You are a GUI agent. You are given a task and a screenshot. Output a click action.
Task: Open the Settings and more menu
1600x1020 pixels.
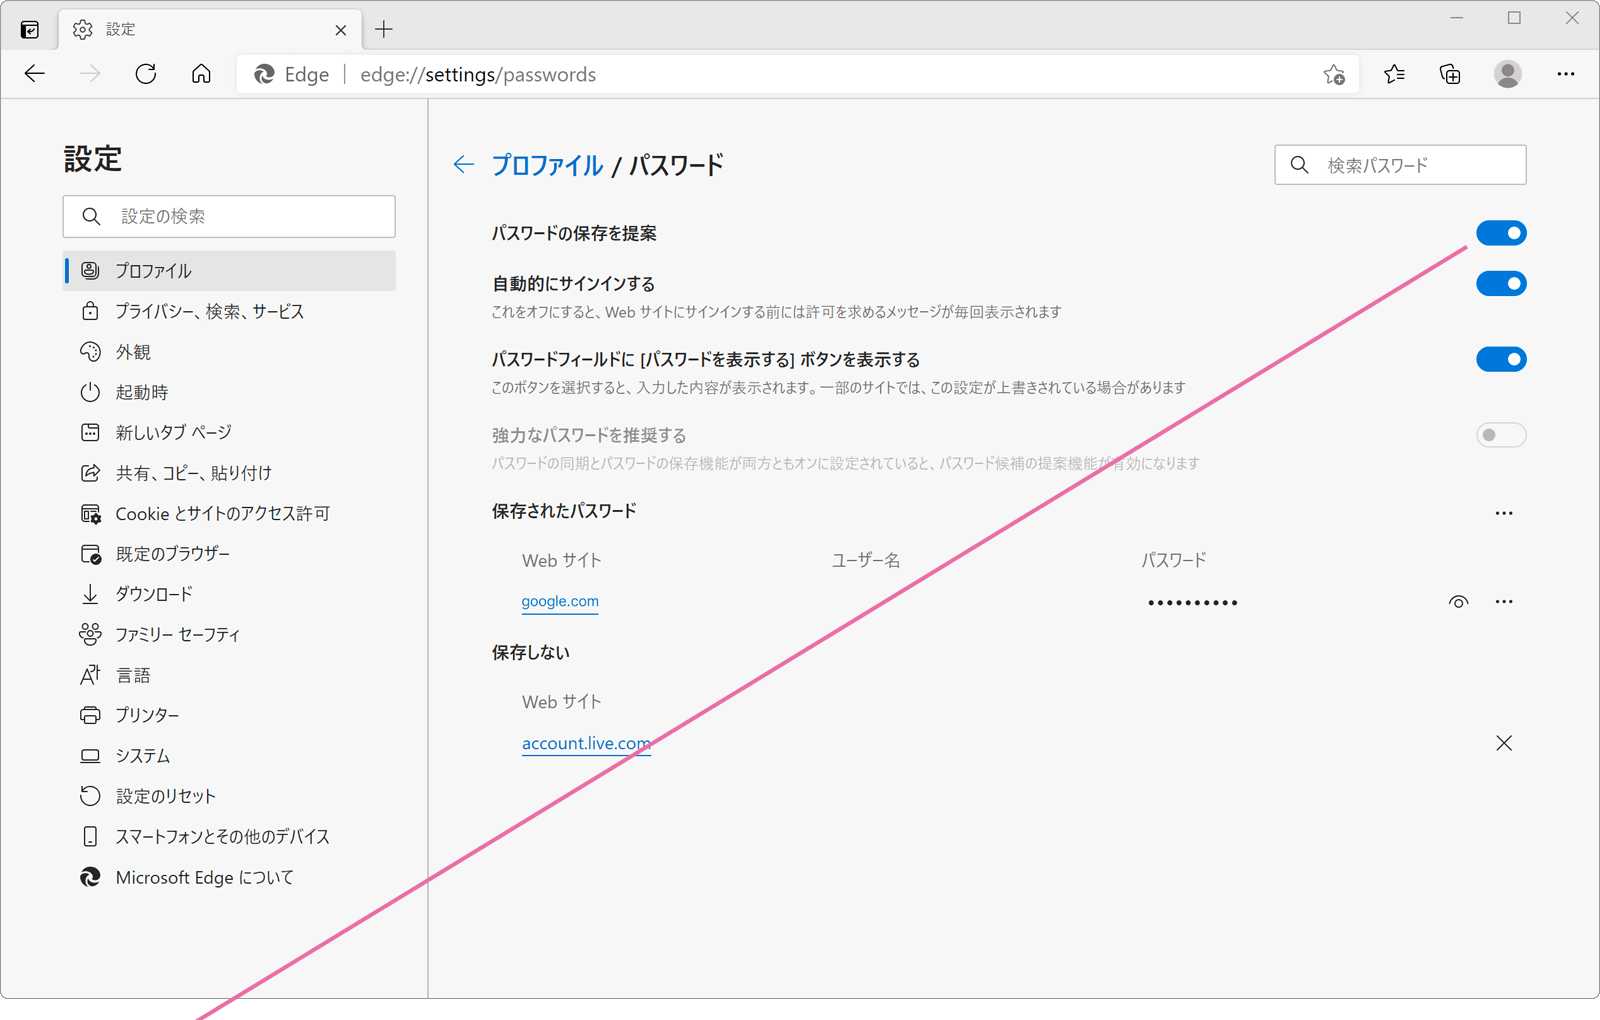(1565, 74)
